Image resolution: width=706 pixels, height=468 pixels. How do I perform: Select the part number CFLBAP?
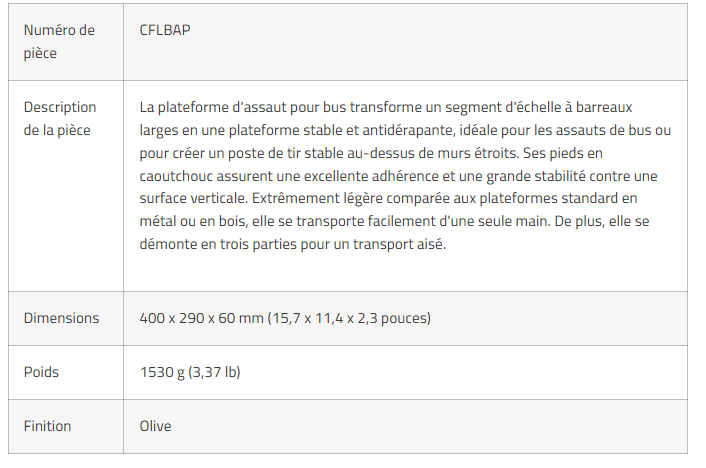point(165,30)
